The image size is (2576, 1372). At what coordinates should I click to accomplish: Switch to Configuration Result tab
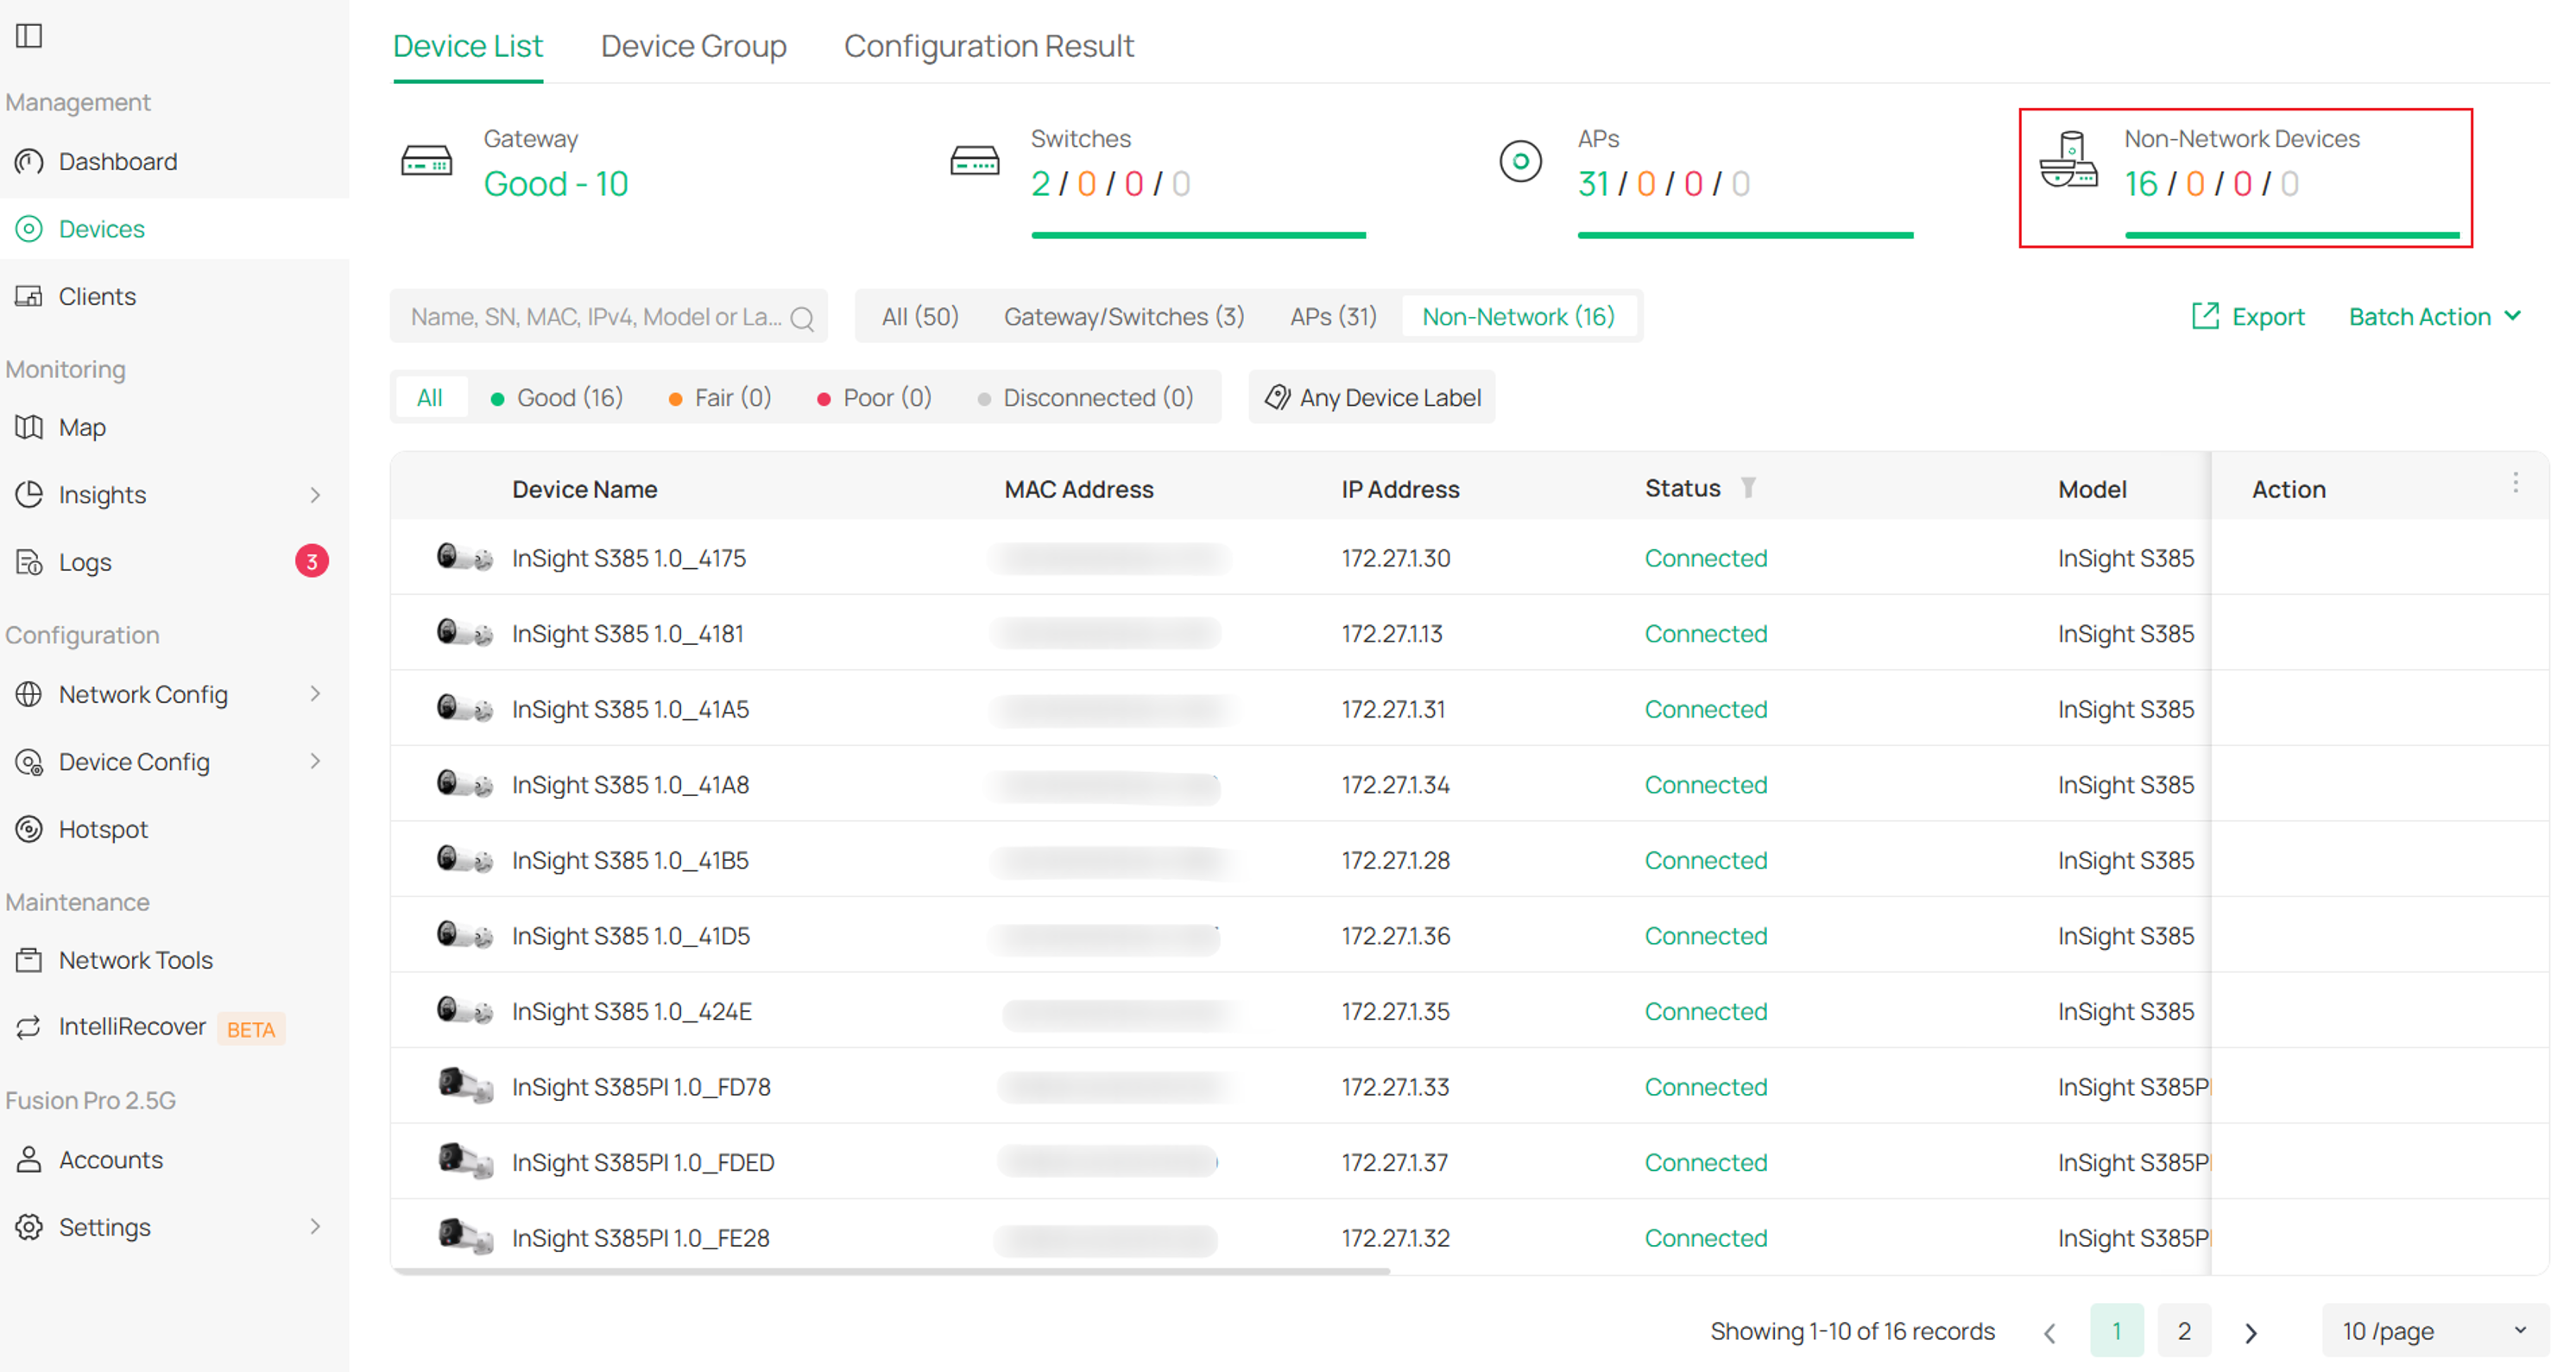coord(989,46)
